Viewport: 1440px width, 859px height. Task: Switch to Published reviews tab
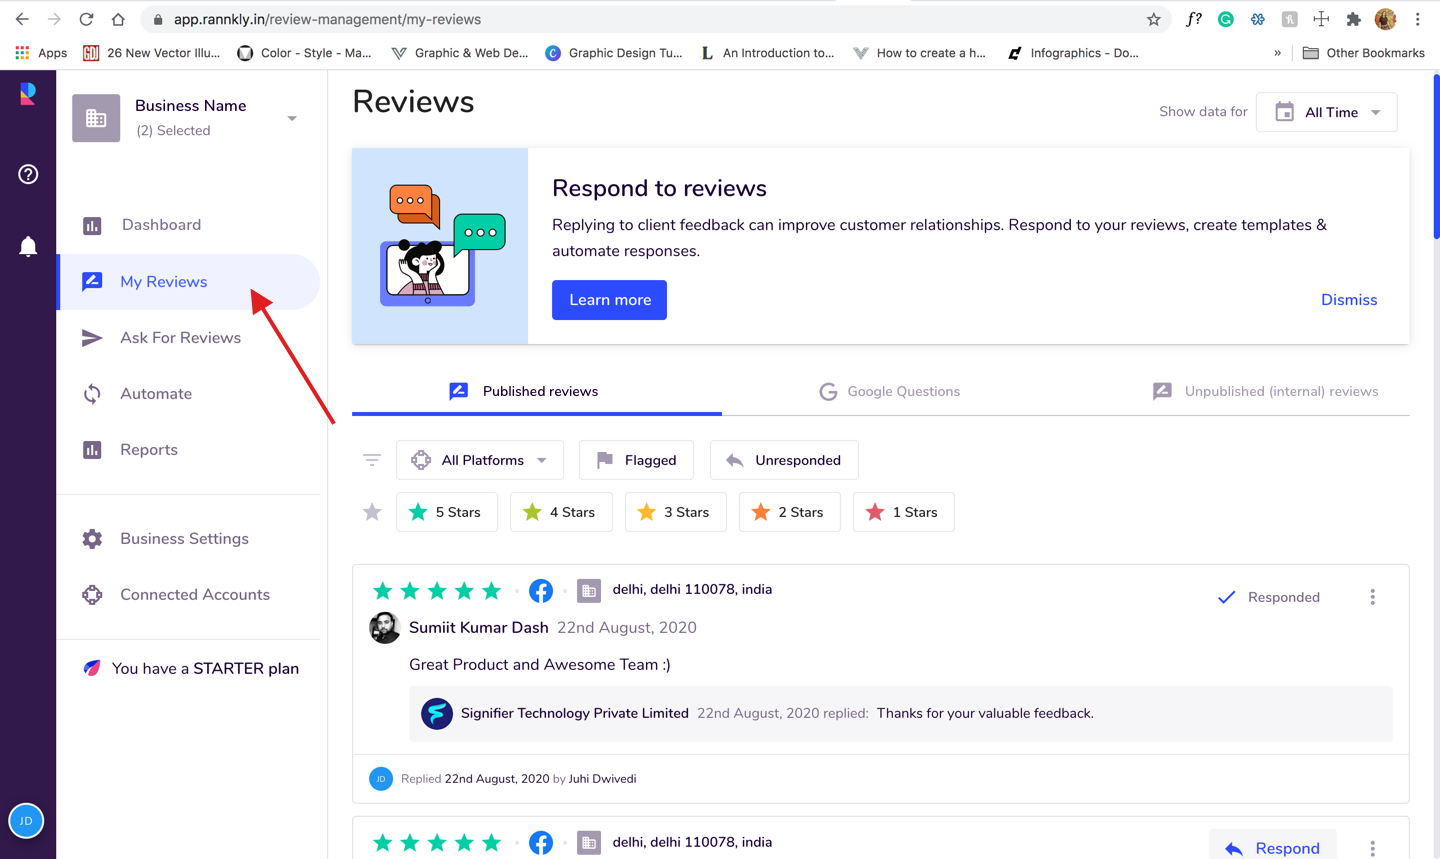[537, 391]
